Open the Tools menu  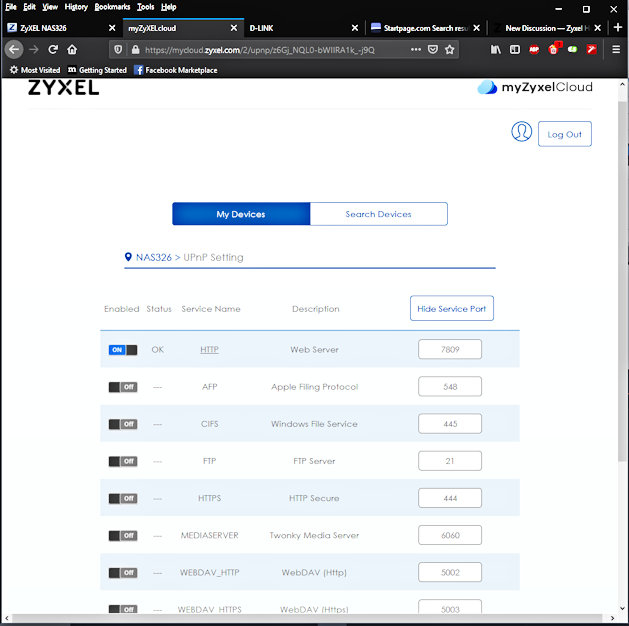(146, 7)
